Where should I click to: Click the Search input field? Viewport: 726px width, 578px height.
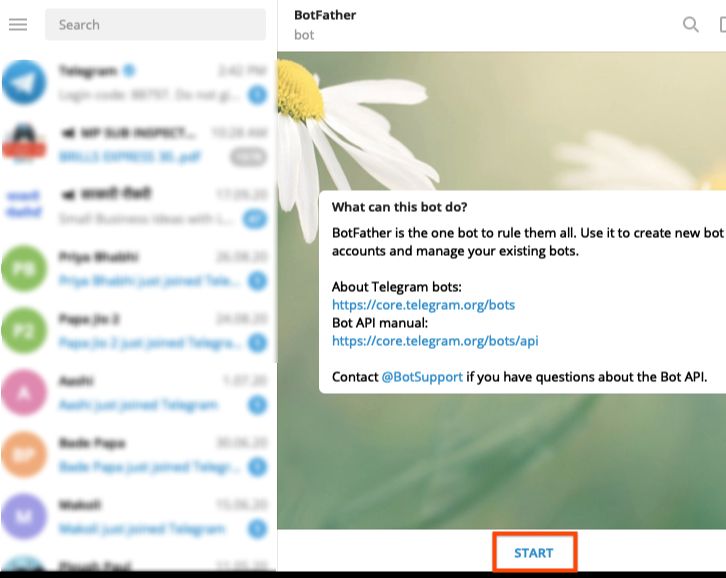coord(156,25)
